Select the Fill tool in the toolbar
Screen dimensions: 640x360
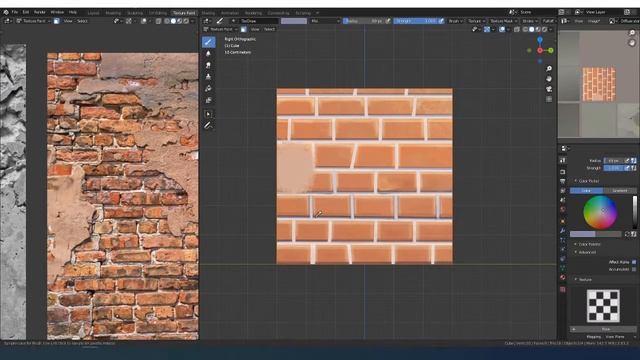[x=209, y=89]
